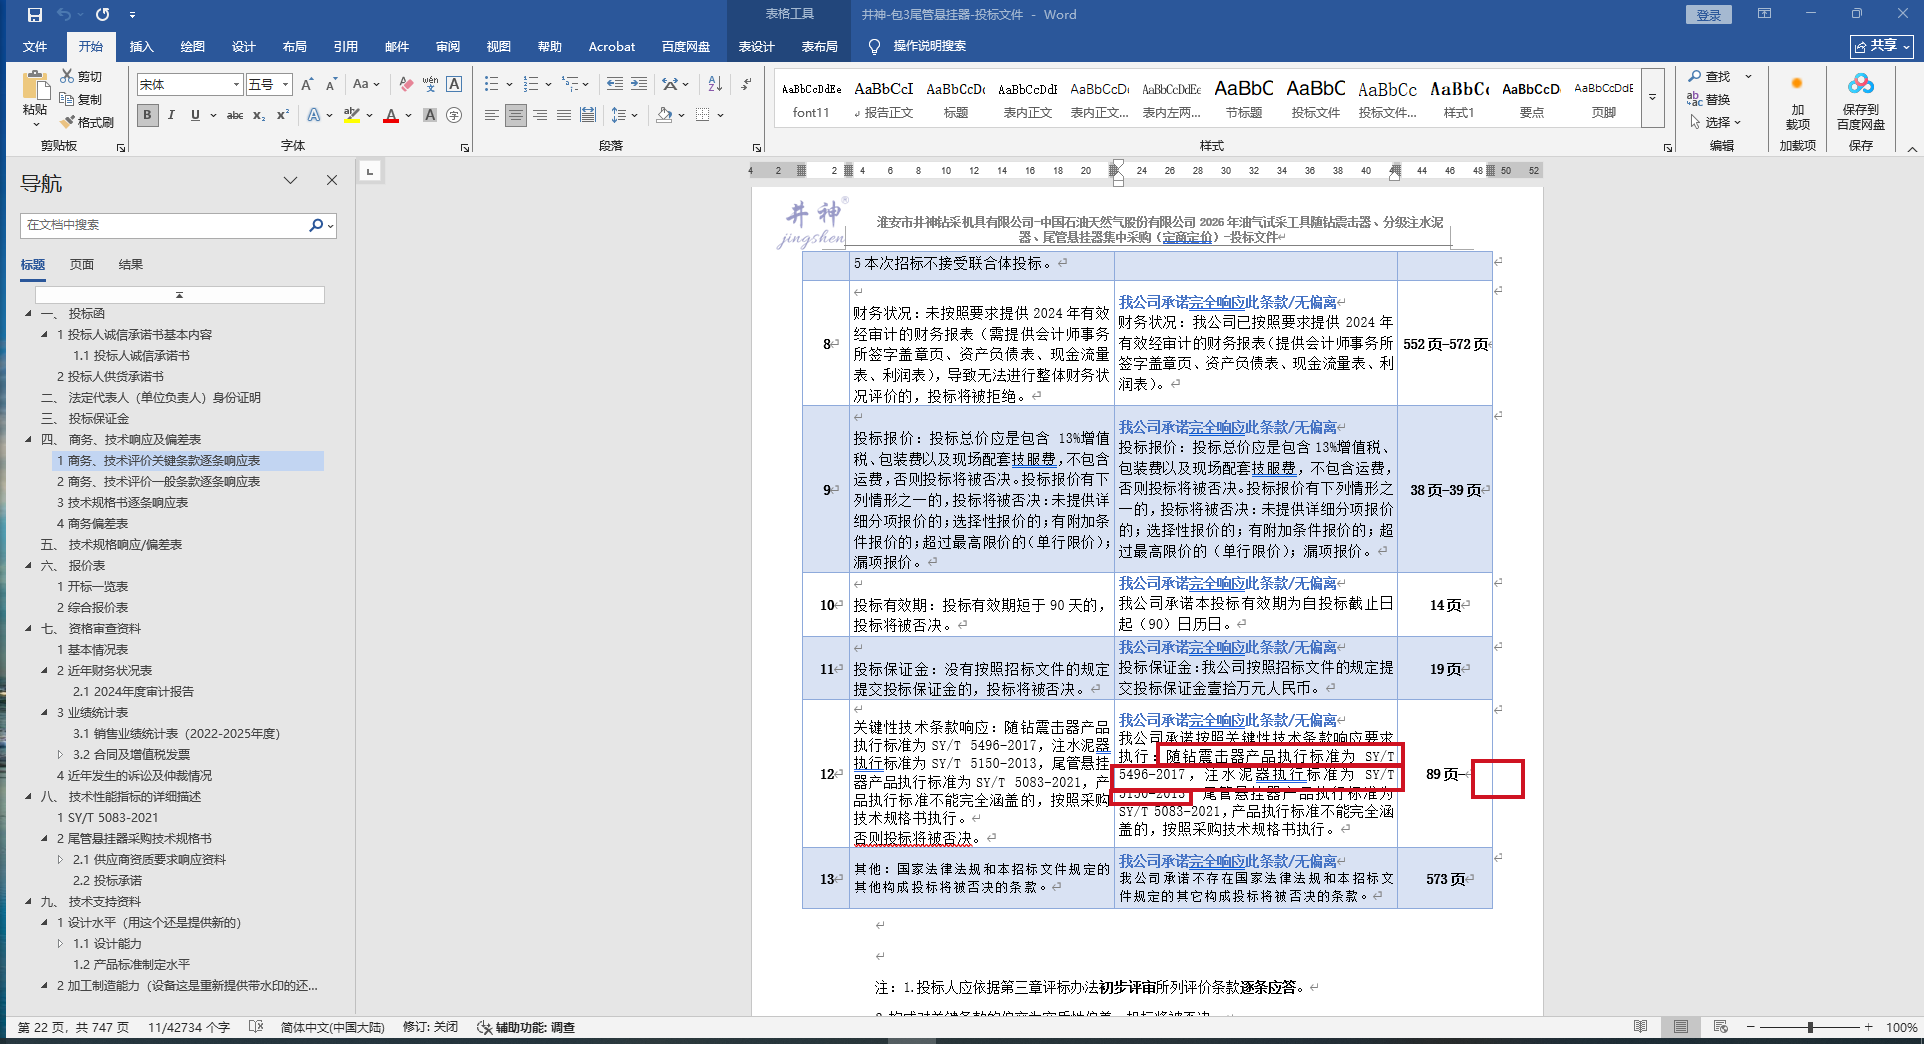Click the Format Painter (格式刷) icon
Screen dimensions: 1924x1044
point(87,122)
